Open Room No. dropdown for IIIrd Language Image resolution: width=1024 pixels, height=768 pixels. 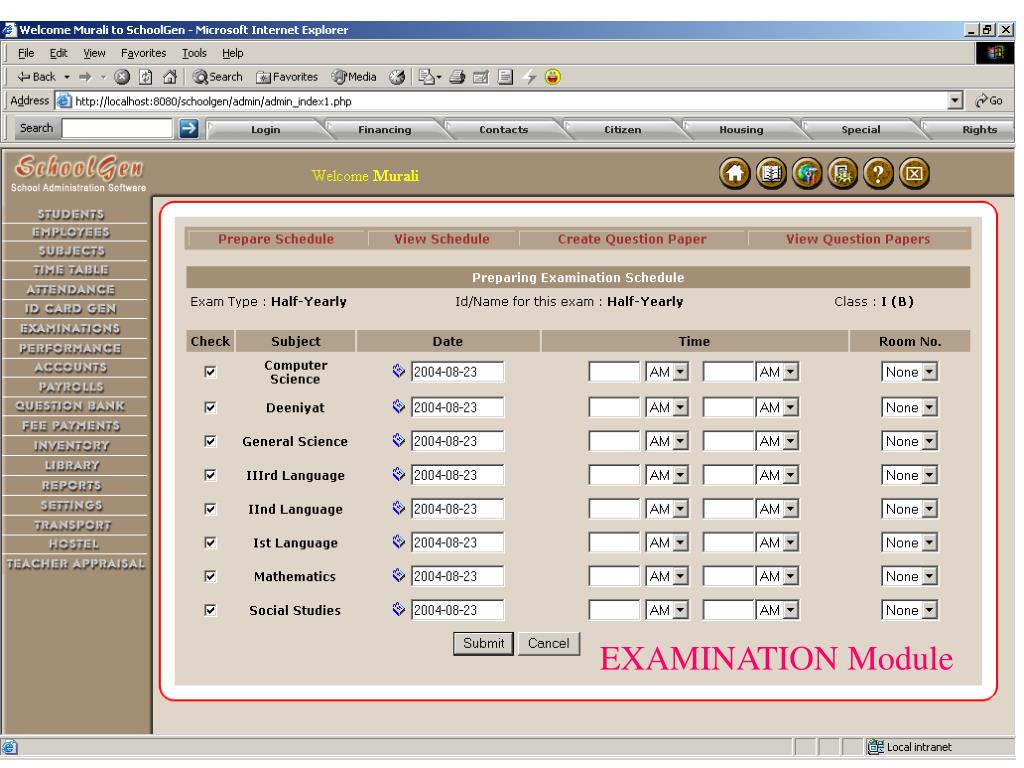click(910, 475)
